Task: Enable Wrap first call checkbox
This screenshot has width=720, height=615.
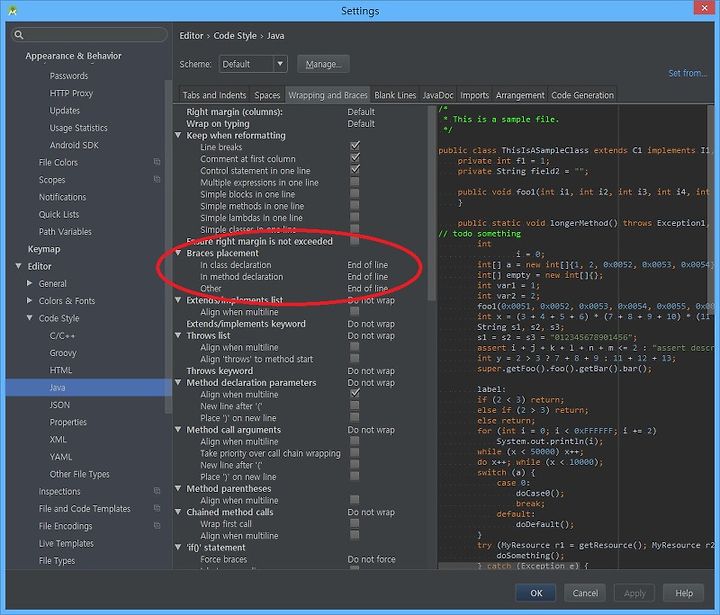Action: [354, 524]
